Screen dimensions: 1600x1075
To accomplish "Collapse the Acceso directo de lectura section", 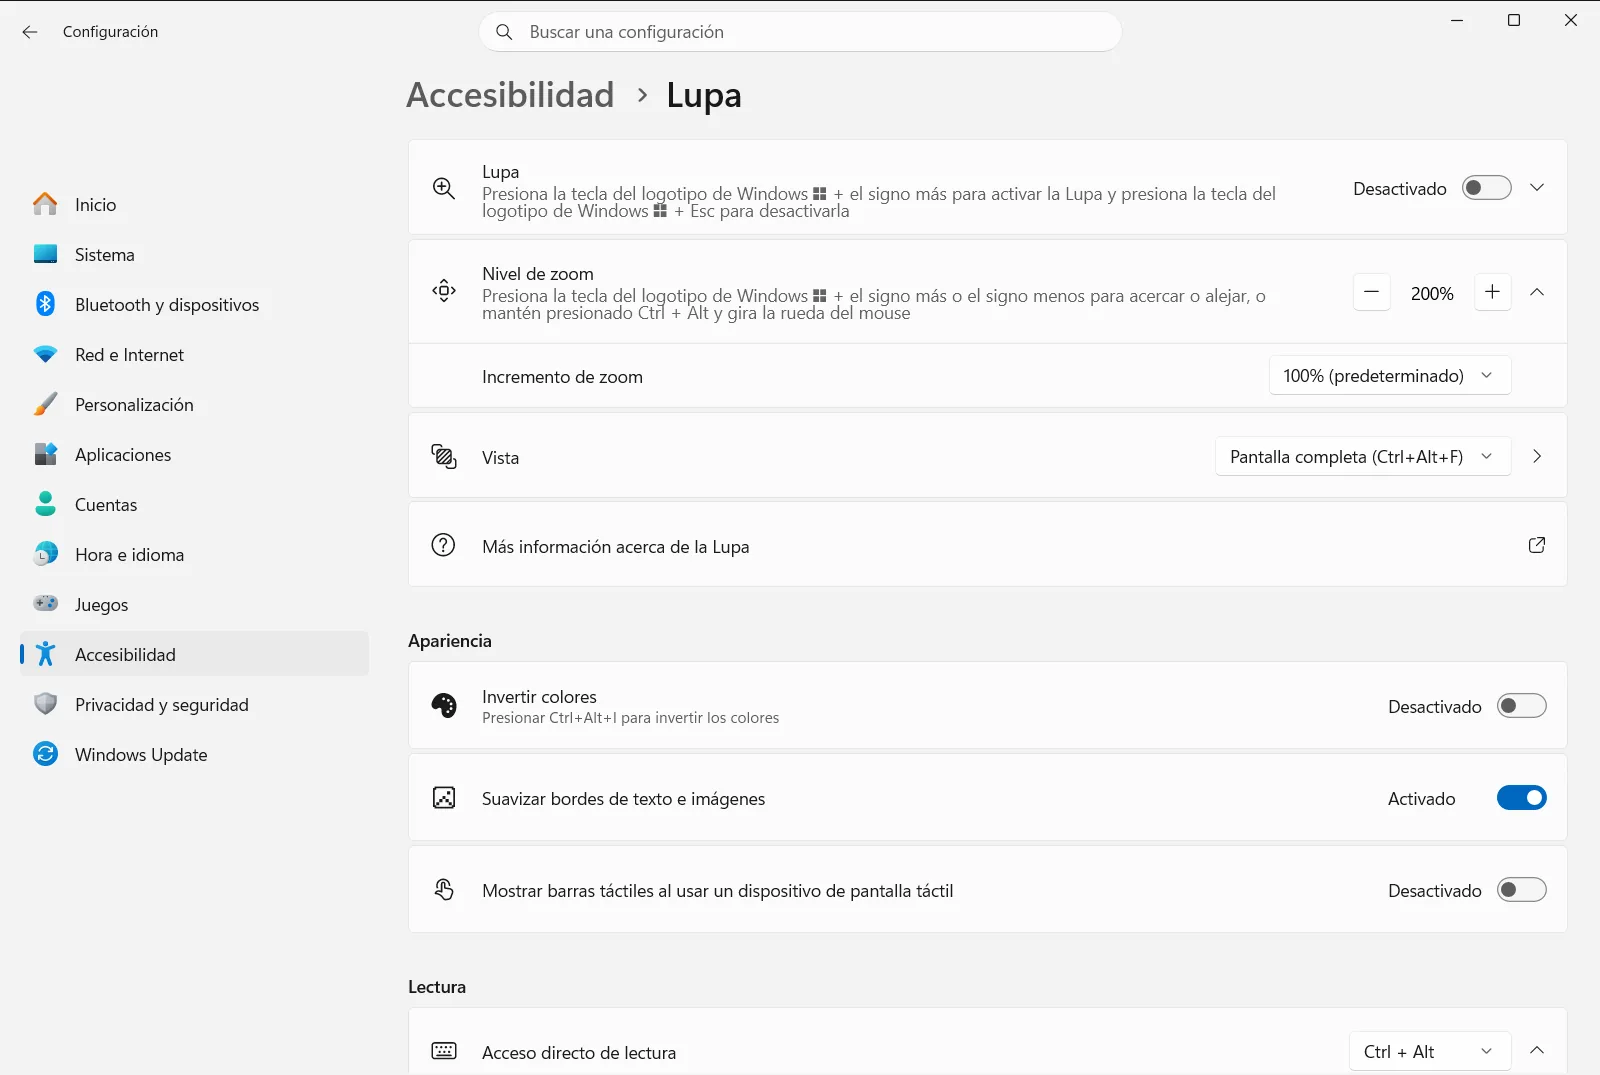I will [x=1537, y=1050].
